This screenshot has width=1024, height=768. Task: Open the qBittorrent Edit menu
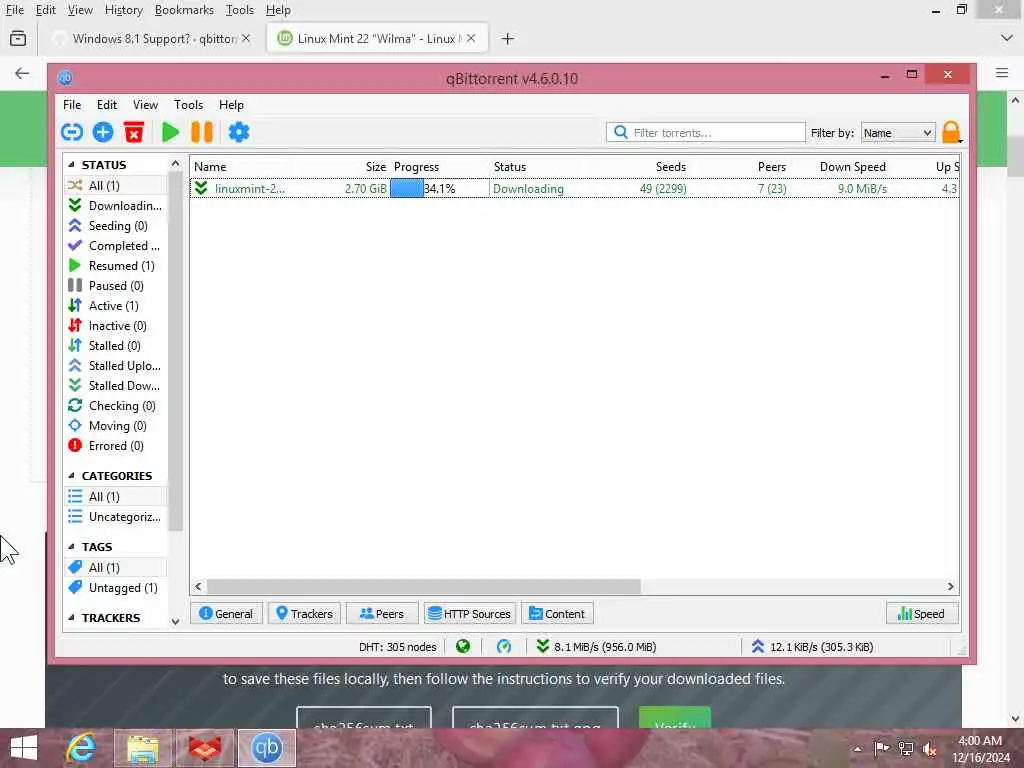tap(106, 105)
